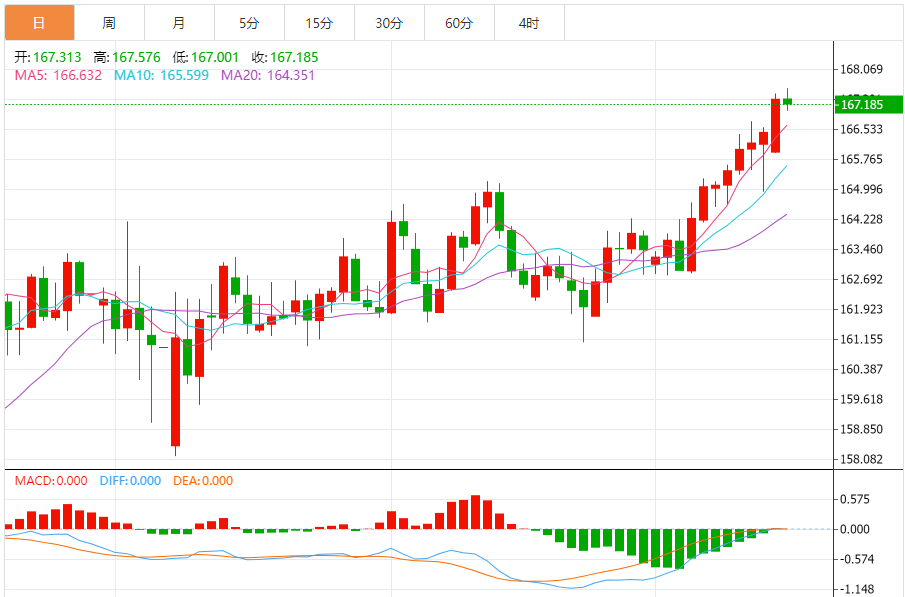Click the 0.000 MACD axis label

coord(855,529)
